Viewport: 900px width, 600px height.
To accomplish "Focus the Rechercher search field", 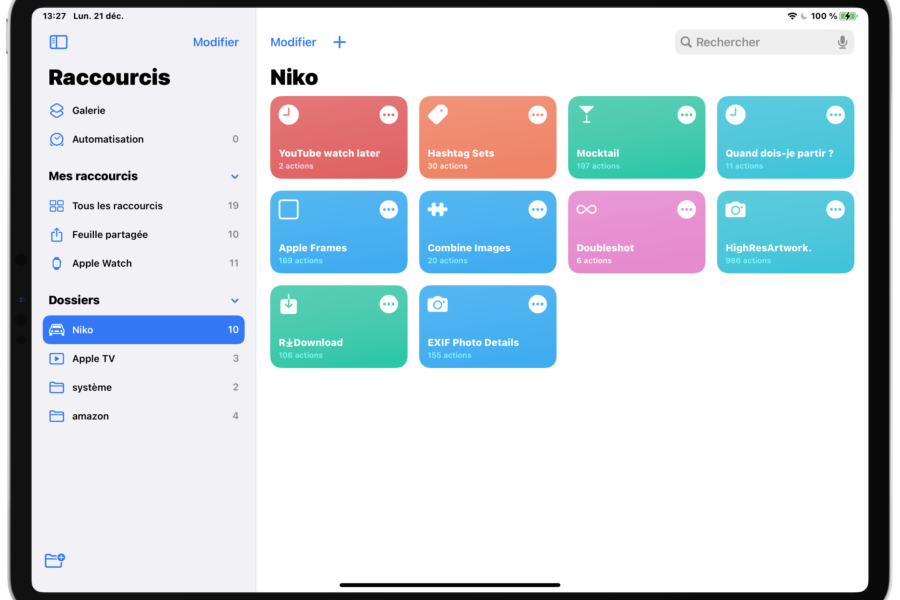I will (x=764, y=42).
